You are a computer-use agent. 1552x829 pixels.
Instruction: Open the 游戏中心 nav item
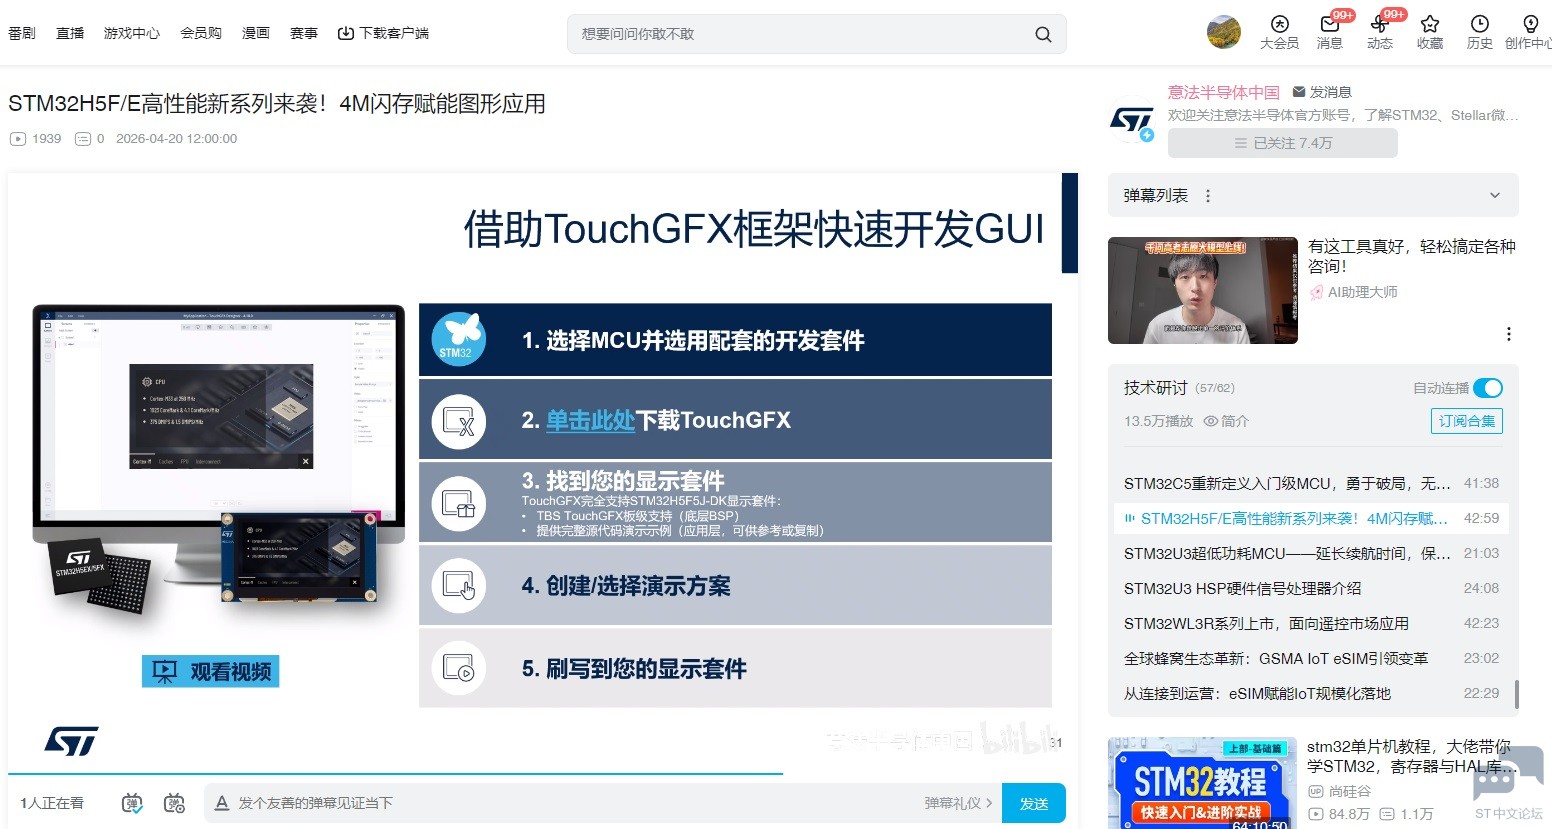click(132, 33)
